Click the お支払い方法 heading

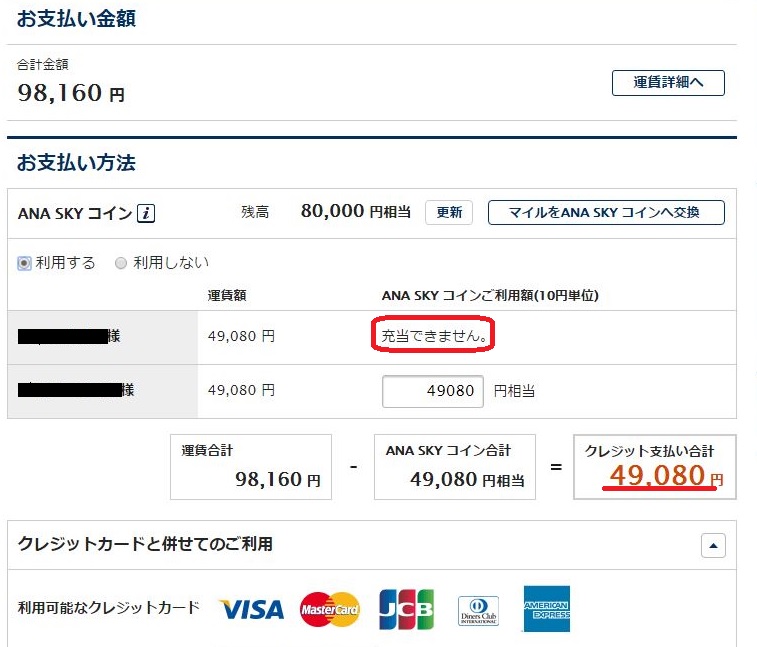click(76, 163)
